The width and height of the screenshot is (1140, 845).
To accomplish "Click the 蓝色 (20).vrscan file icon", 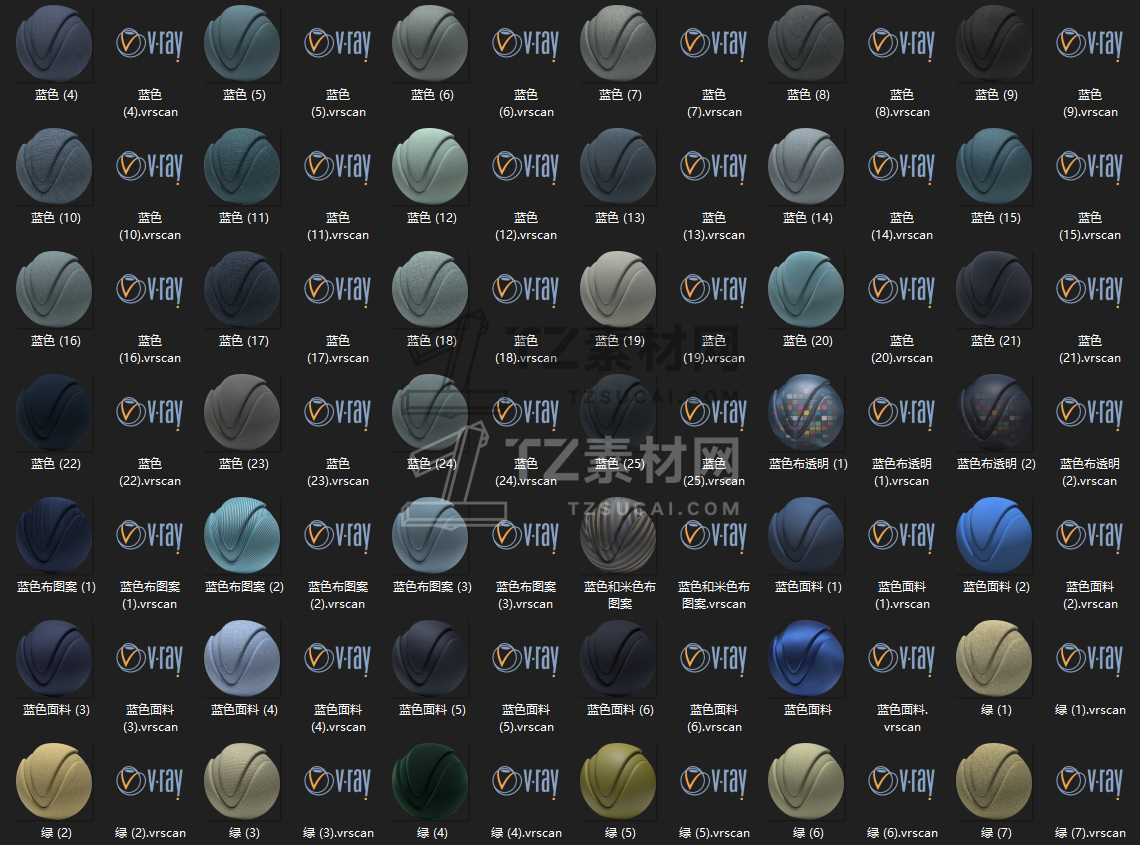I will click(x=902, y=289).
